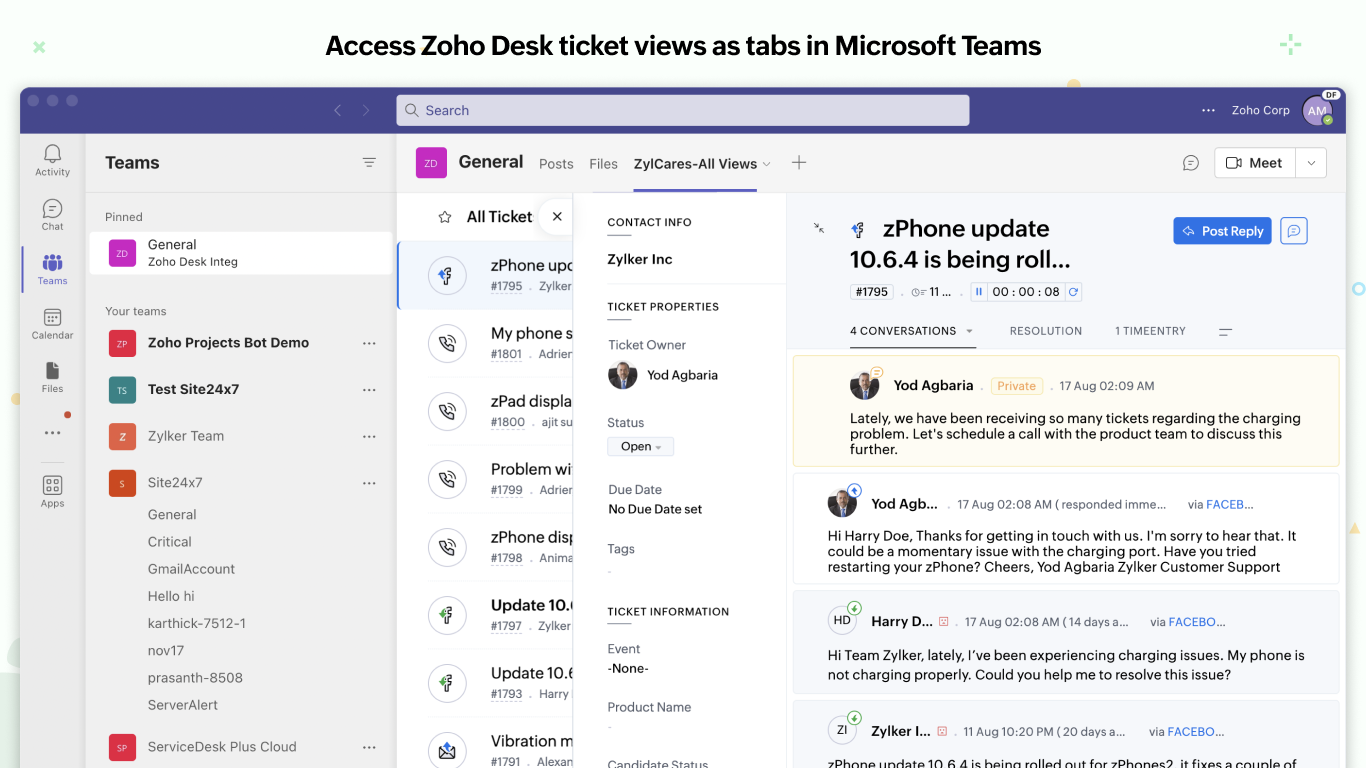1366x768 pixels.
Task: Open the Meet dropdown arrow
Action: [x=1311, y=163]
